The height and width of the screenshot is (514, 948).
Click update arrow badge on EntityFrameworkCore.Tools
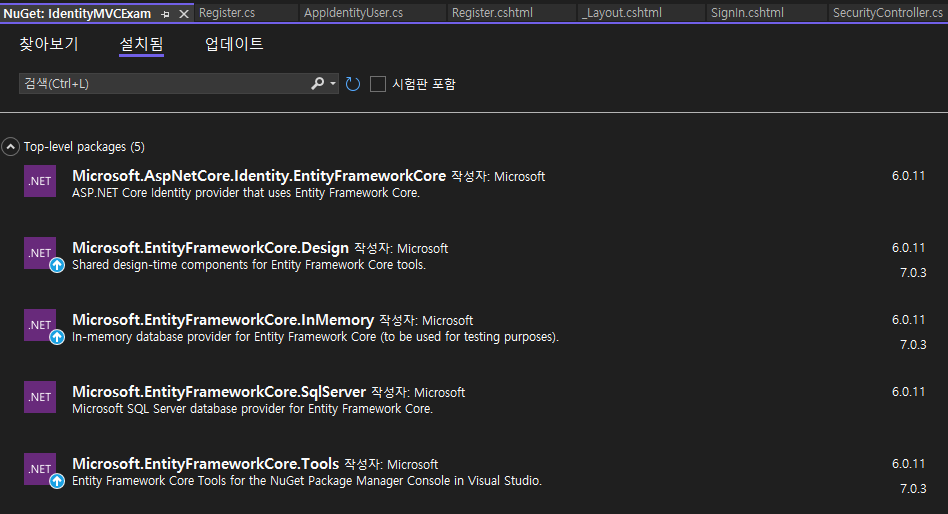pos(57,481)
